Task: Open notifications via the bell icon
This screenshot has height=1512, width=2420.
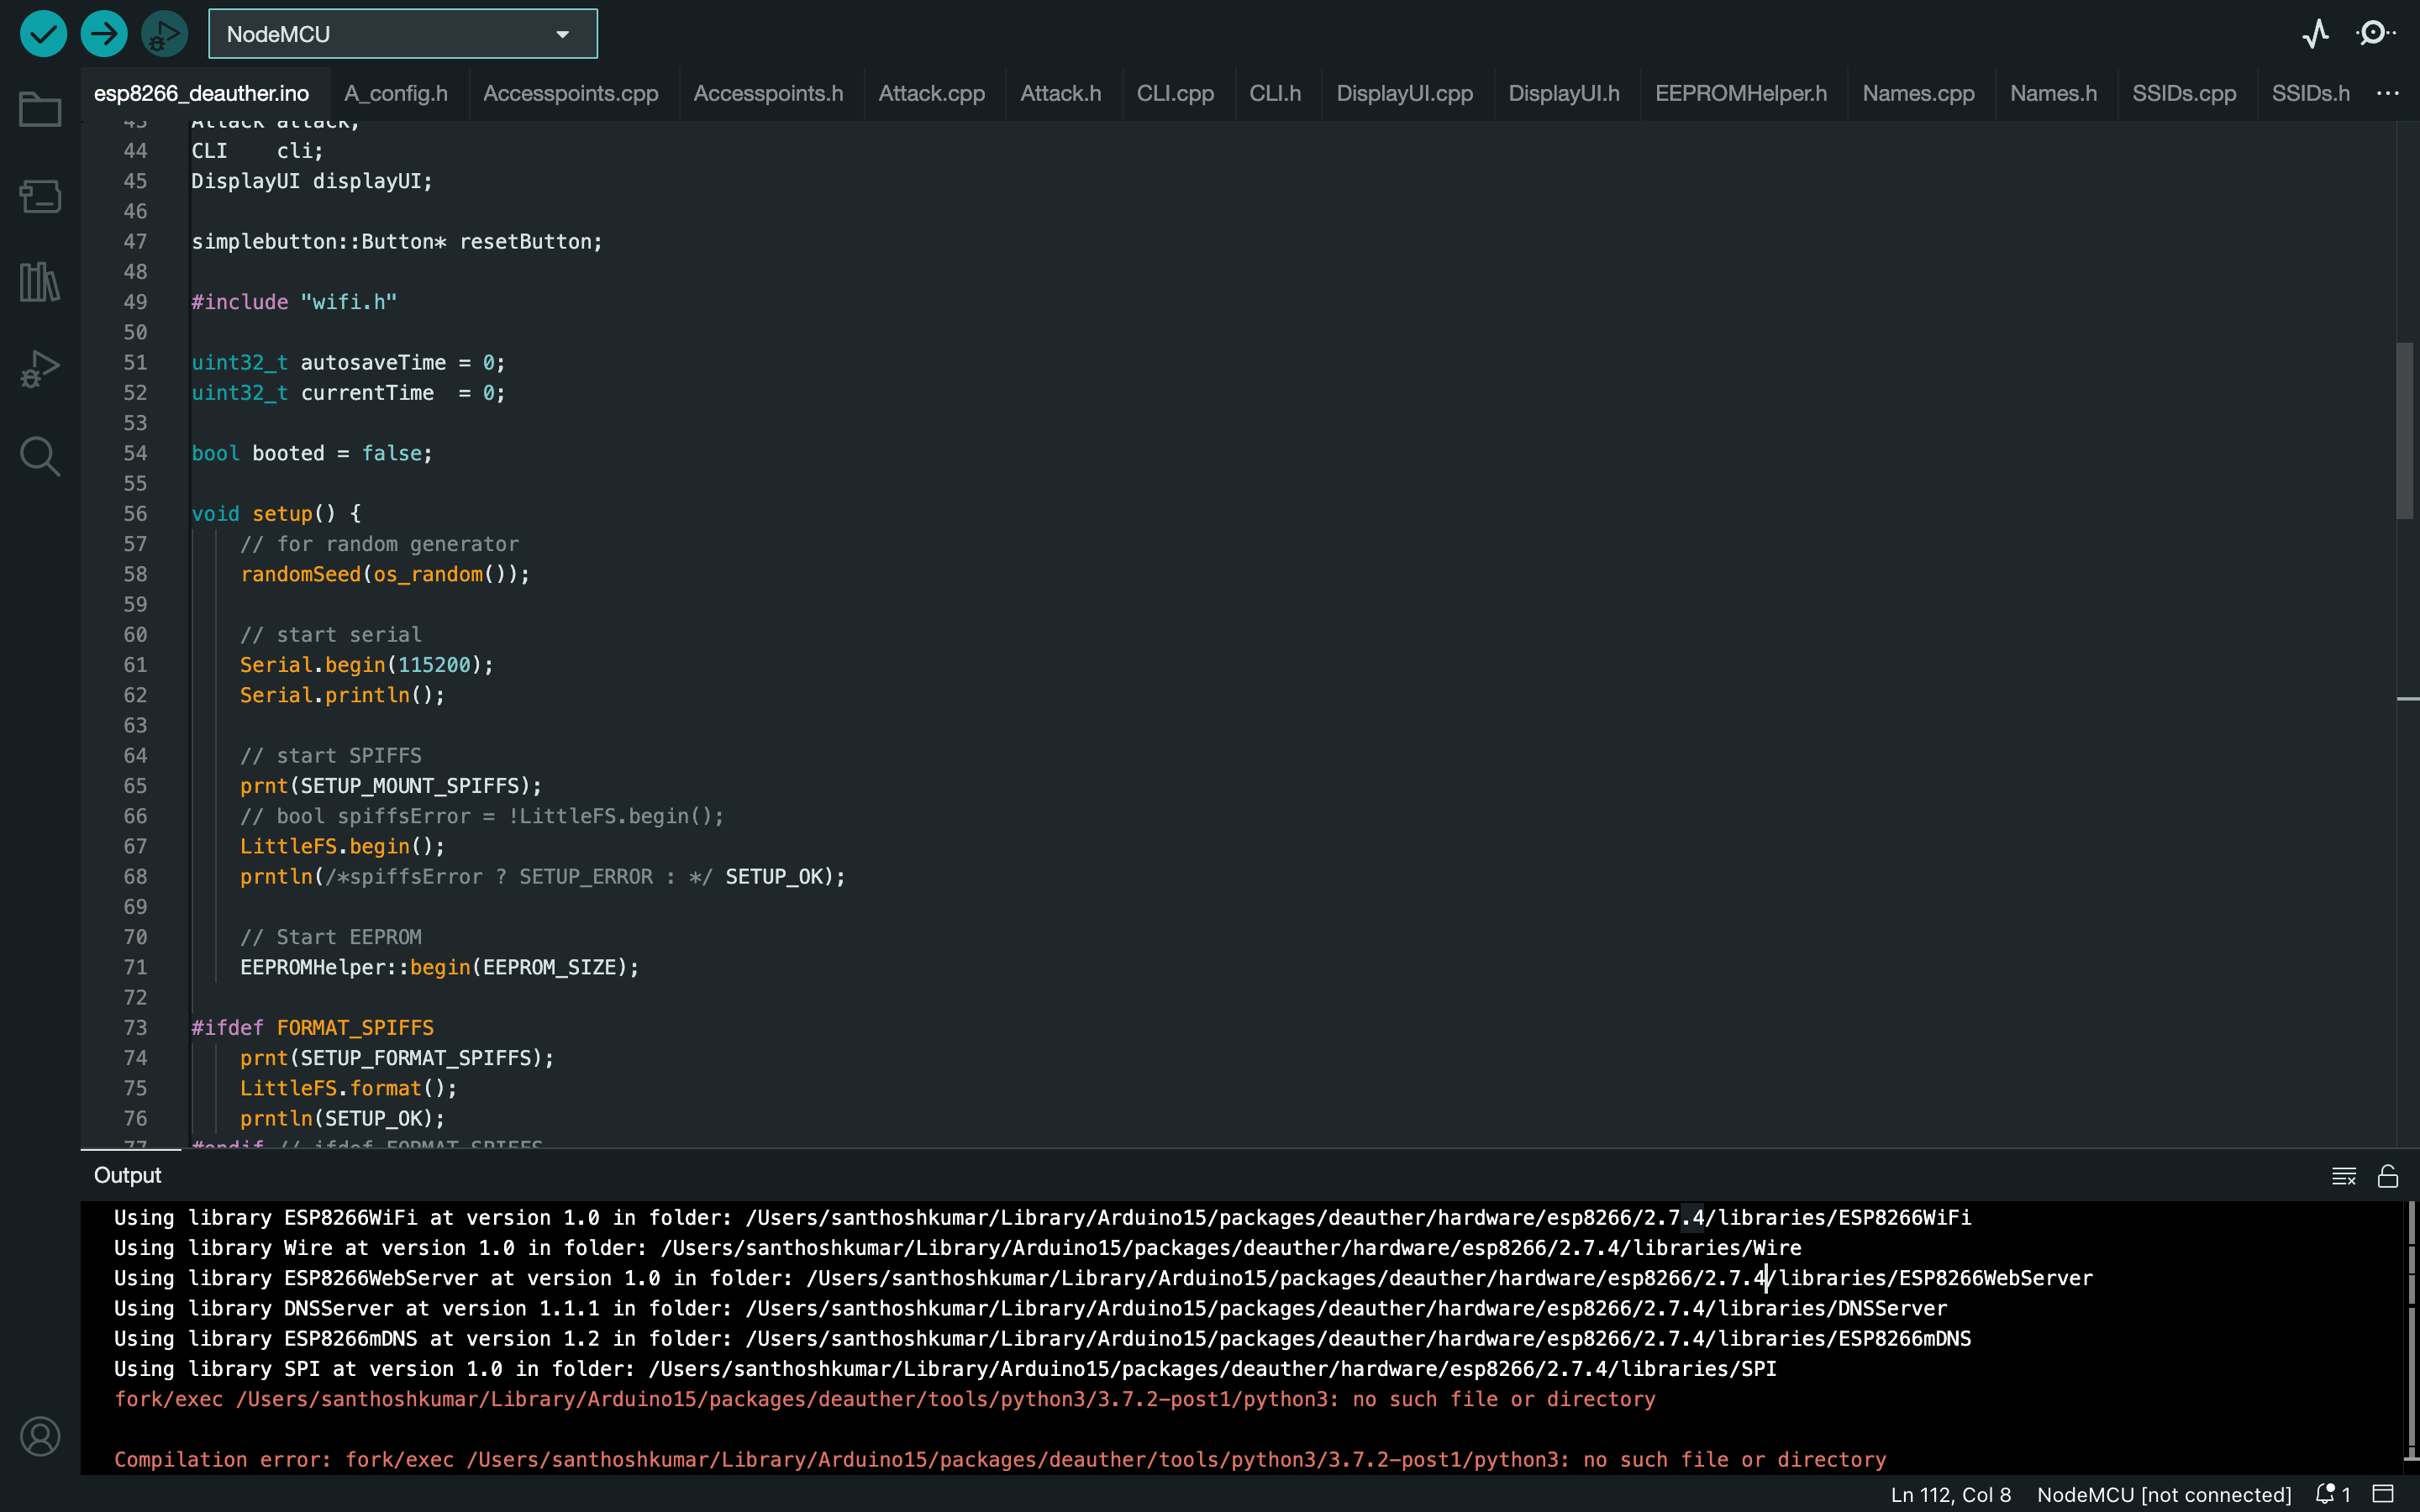Action: pyautogui.click(x=2327, y=1494)
